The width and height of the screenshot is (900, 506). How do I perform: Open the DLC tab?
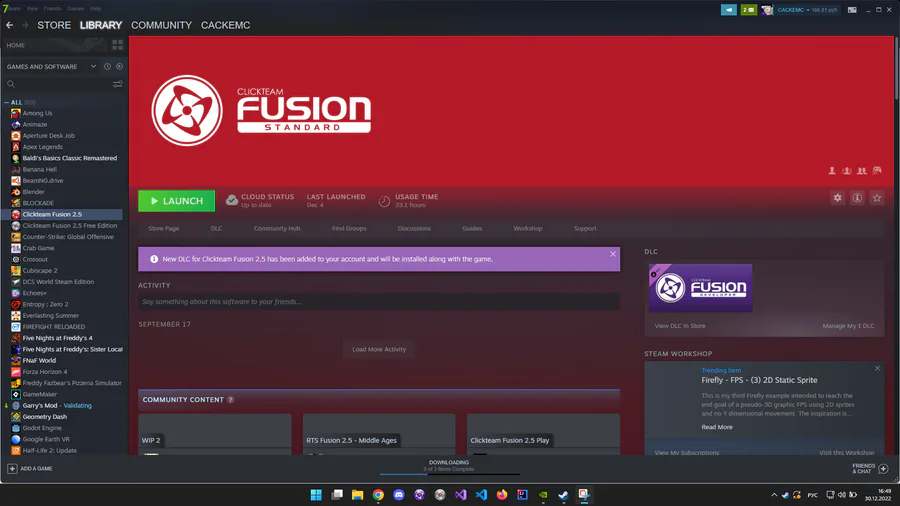click(216, 228)
